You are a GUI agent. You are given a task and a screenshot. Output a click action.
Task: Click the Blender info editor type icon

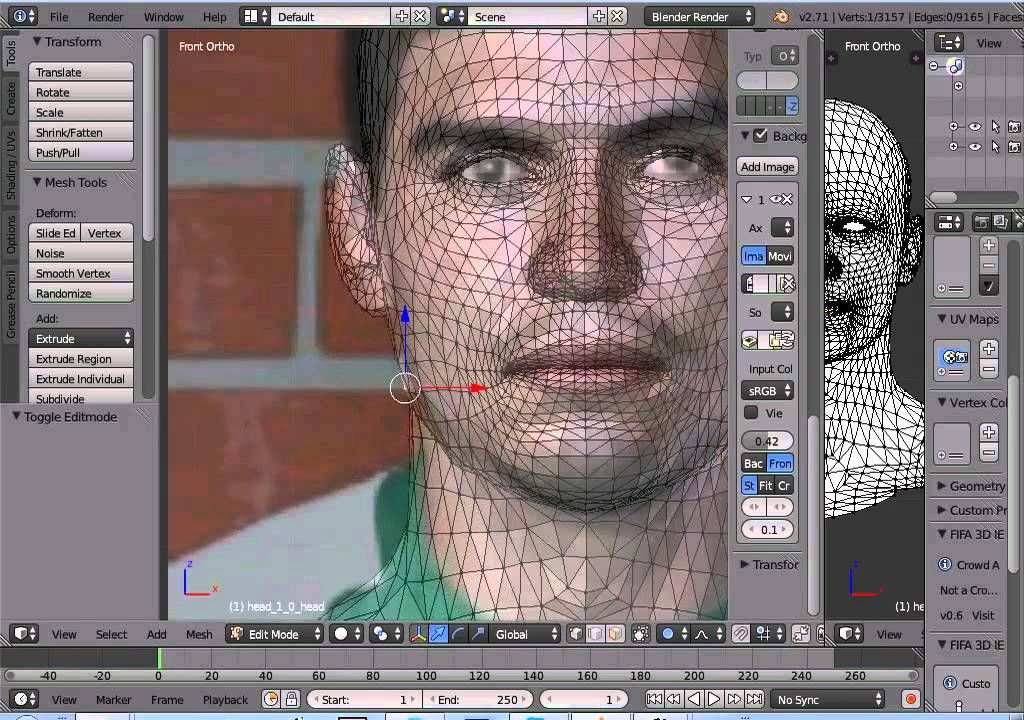[x=24, y=16]
